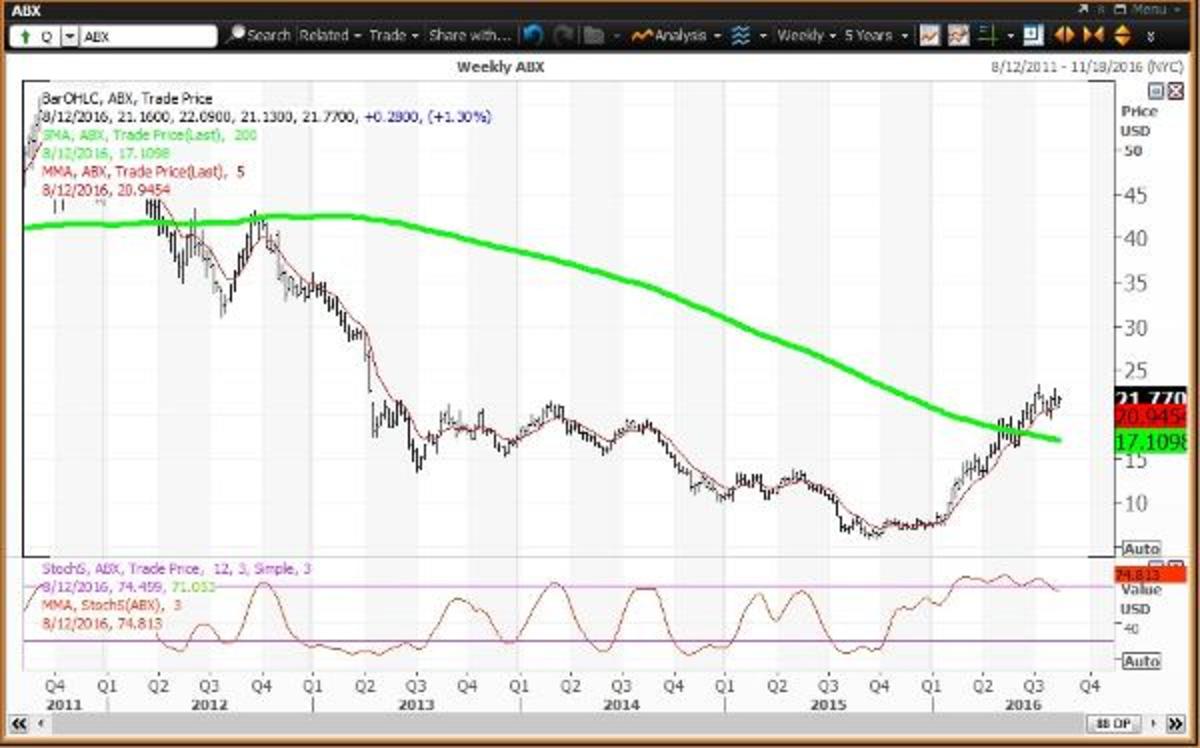The height and width of the screenshot is (748, 1200).
Task: Click the toolbar overflow chevron
Action: [1151, 36]
